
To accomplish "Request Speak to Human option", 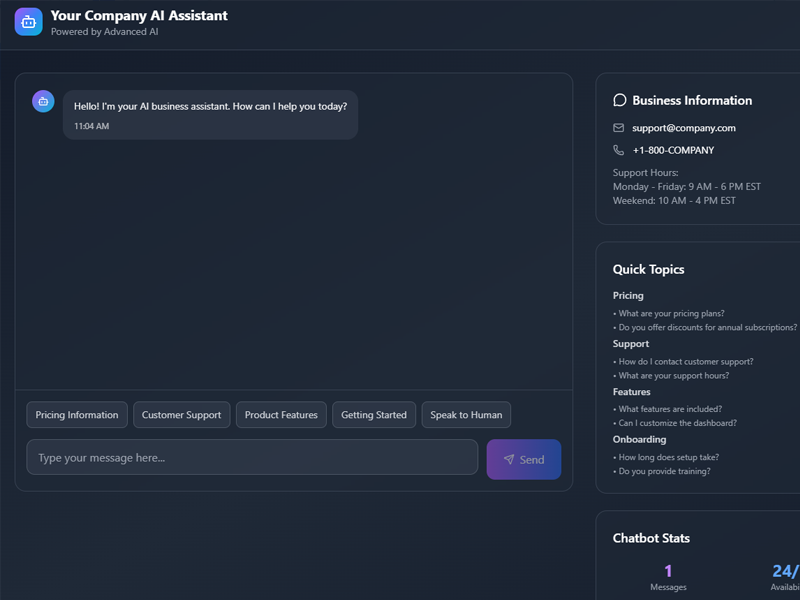I will click(466, 415).
